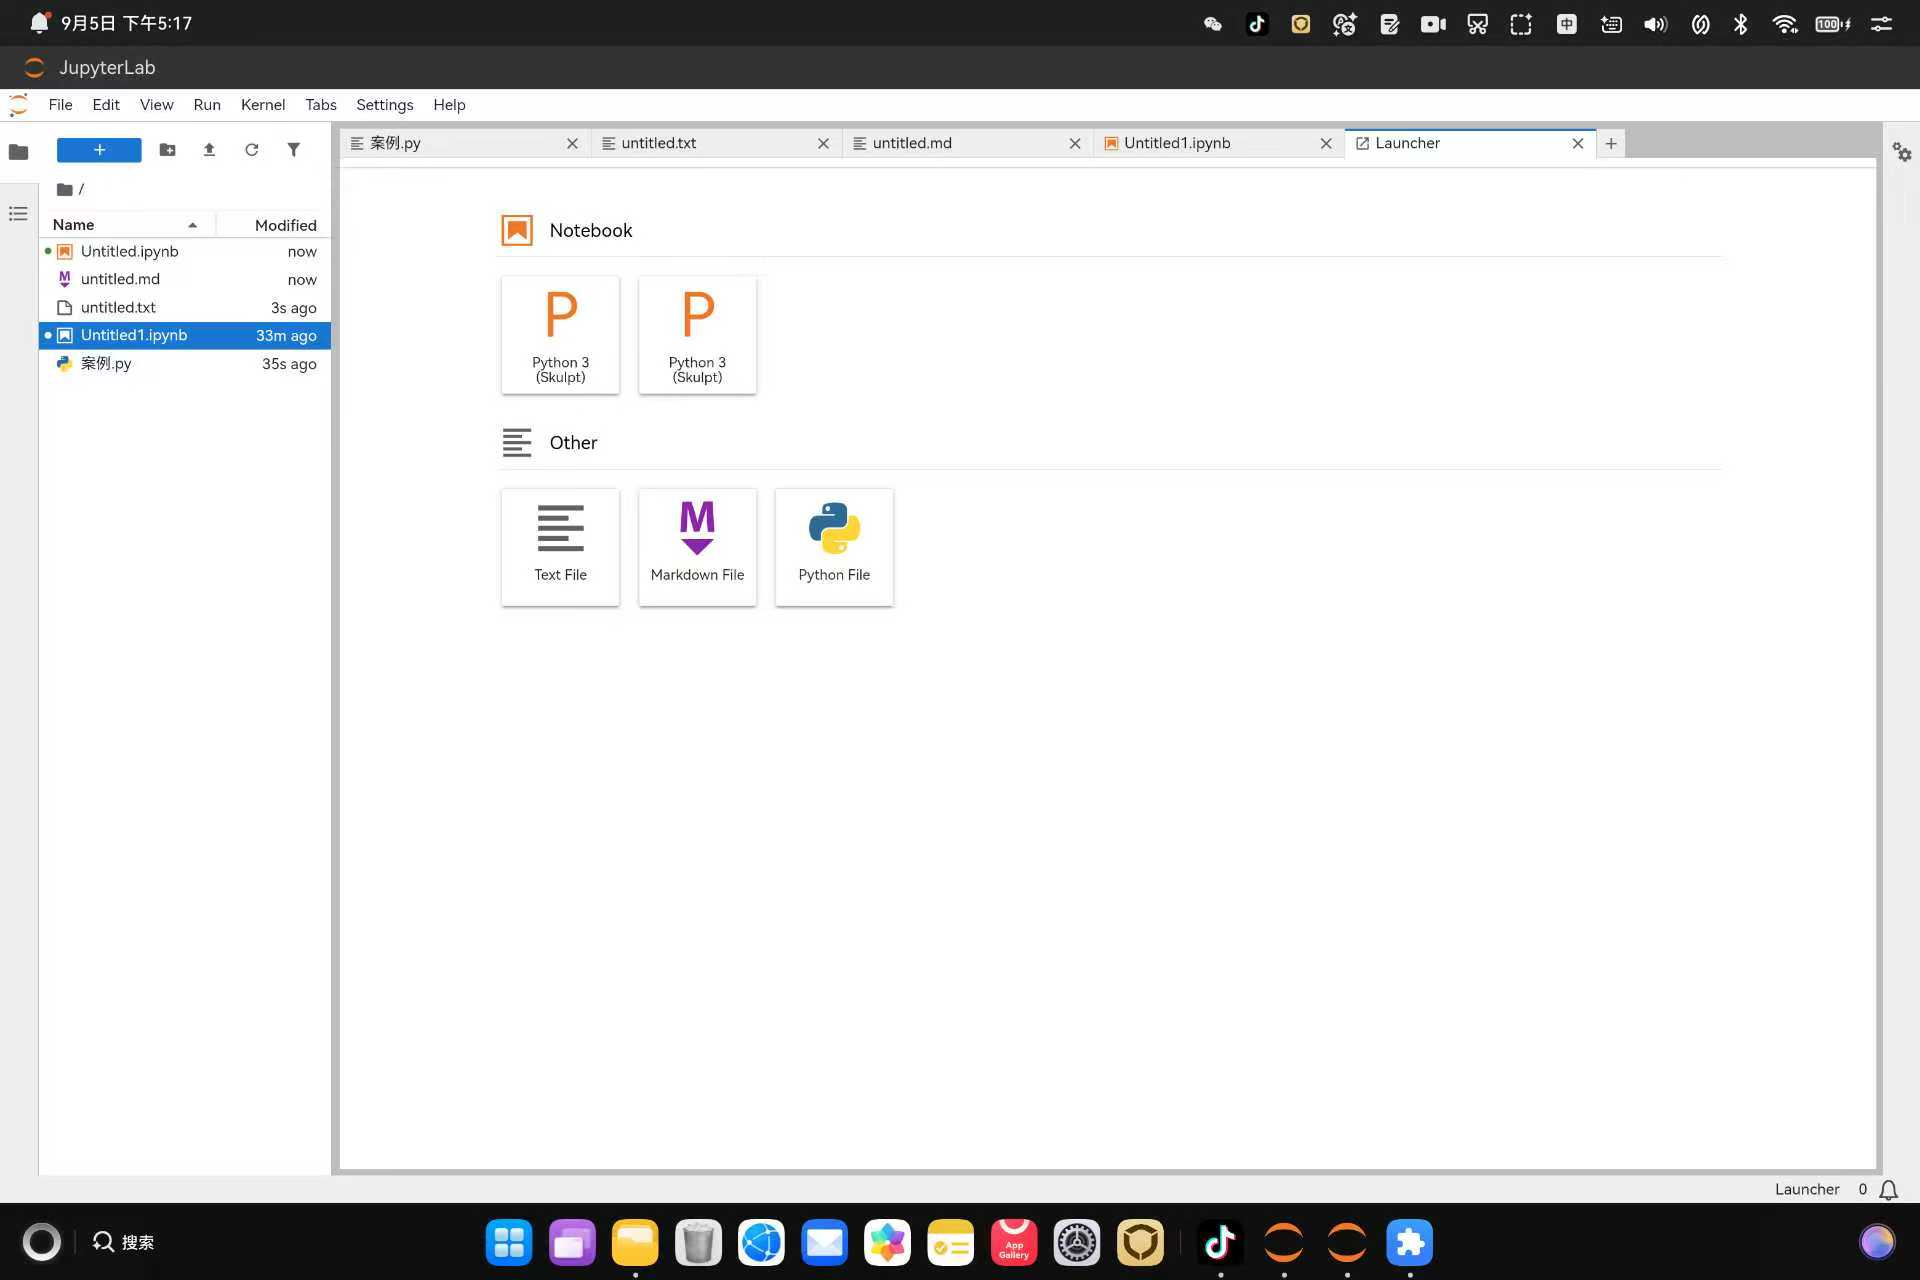Create a new folder with toolbar icon
Image resolution: width=1920 pixels, height=1280 pixels.
167,150
